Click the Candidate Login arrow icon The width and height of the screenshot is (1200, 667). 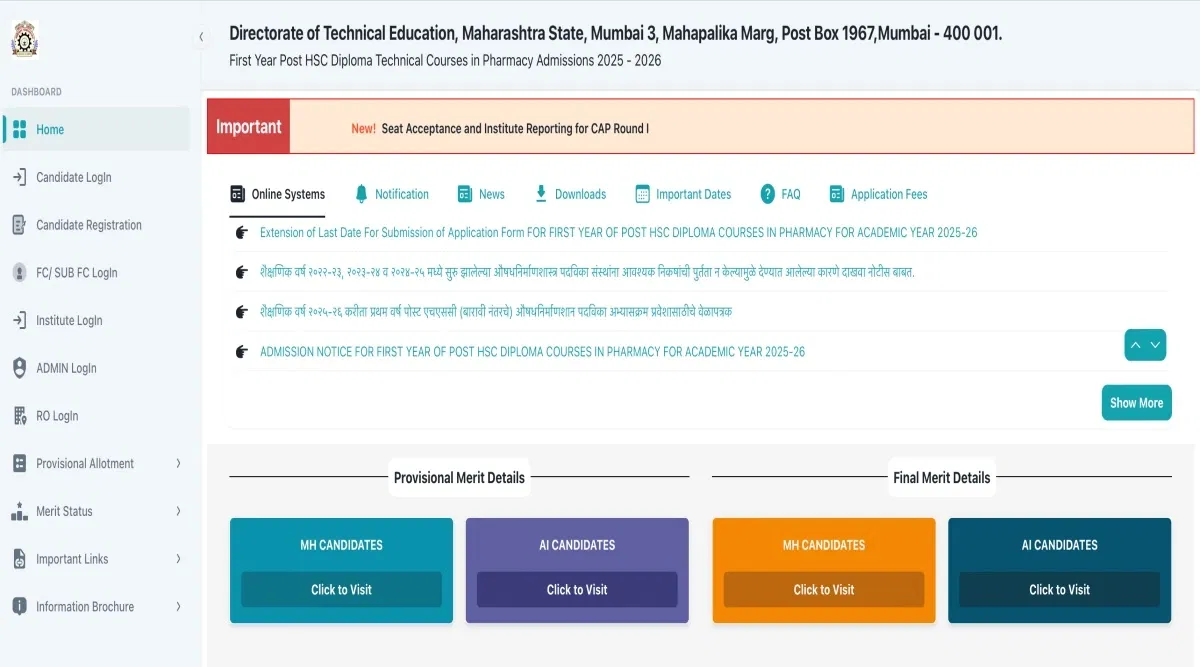point(19,177)
